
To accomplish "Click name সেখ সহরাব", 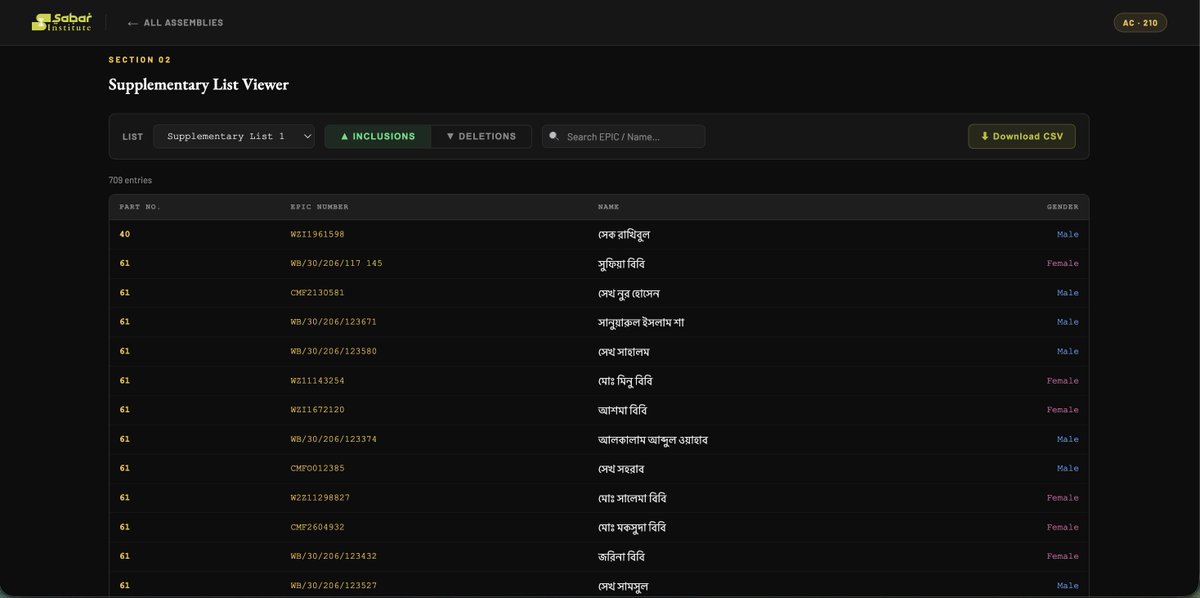I will (621, 468).
